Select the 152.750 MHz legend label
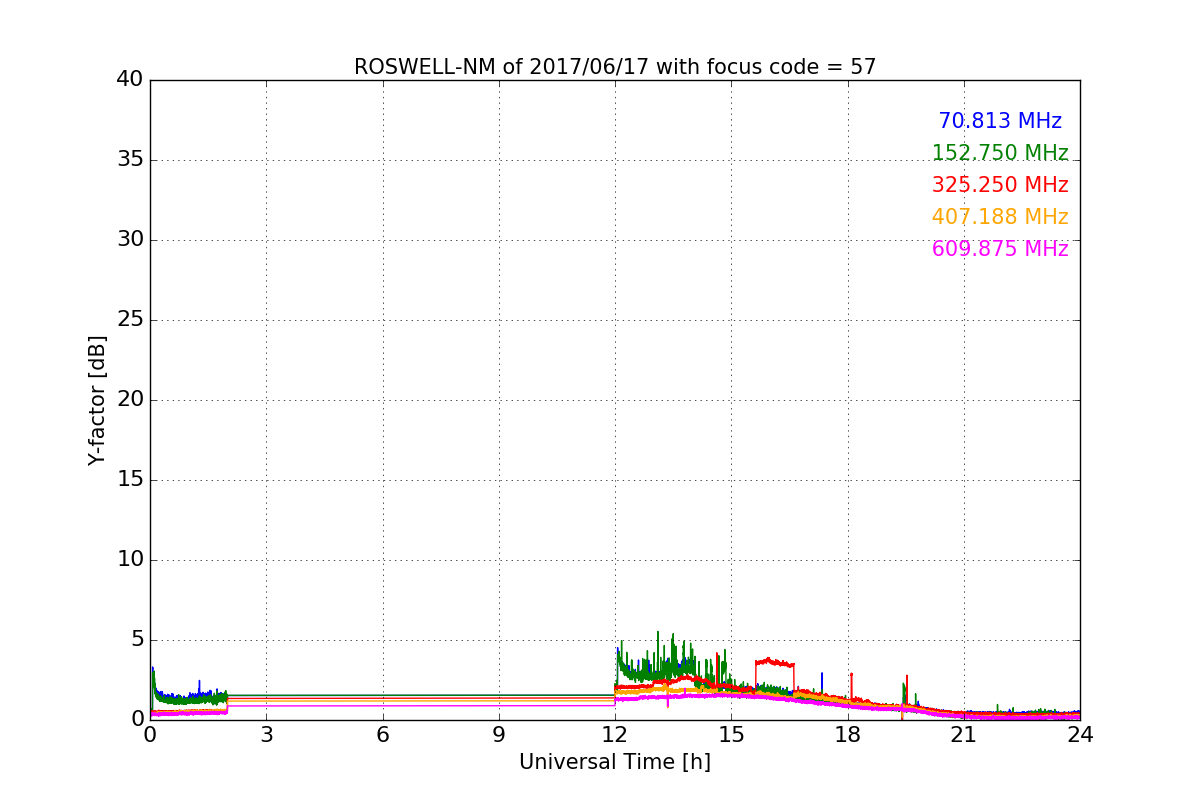The width and height of the screenshot is (1200, 800). (x=1000, y=153)
